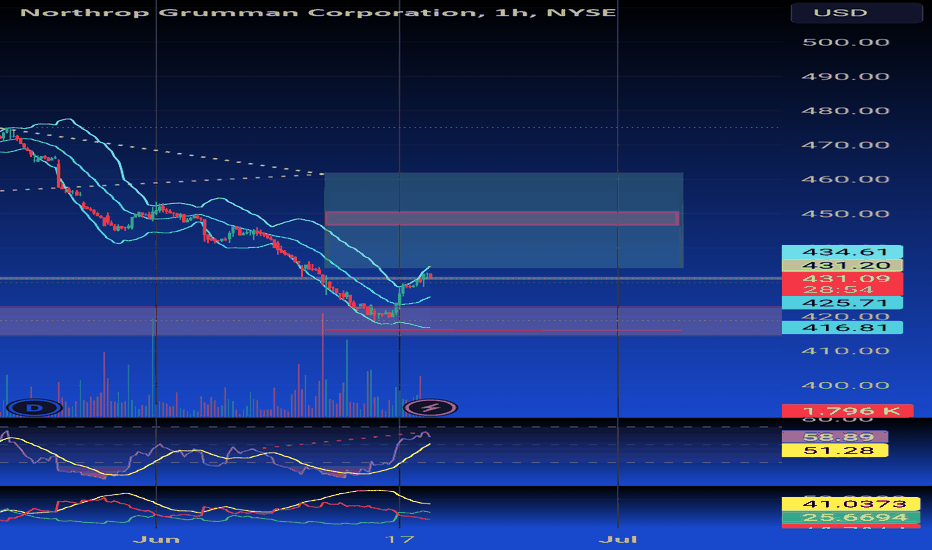This screenshot has width=932, height=550.
Task: Click the 410.00 price axis label
Action: [845, 351]
